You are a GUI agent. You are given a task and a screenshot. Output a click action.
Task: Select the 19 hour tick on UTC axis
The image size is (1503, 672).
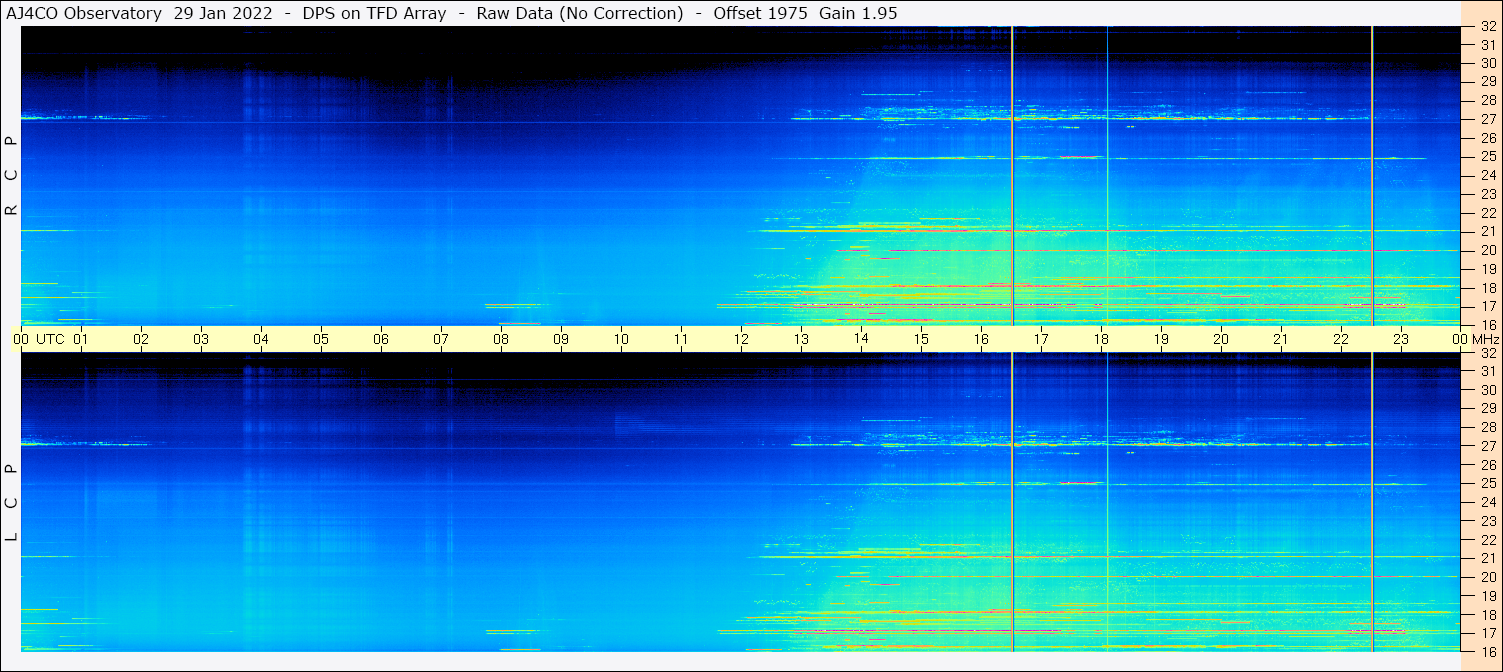point(1161,339)
